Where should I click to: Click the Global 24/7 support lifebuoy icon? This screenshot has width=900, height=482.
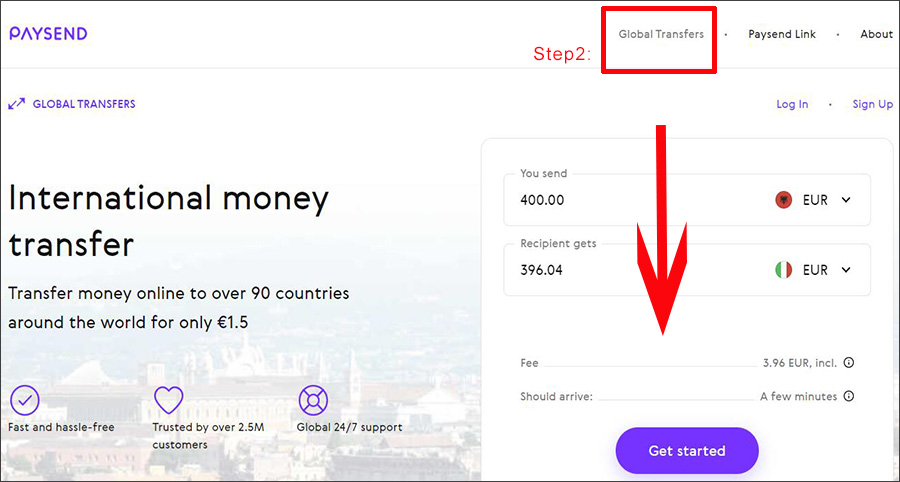coord(313,401)
